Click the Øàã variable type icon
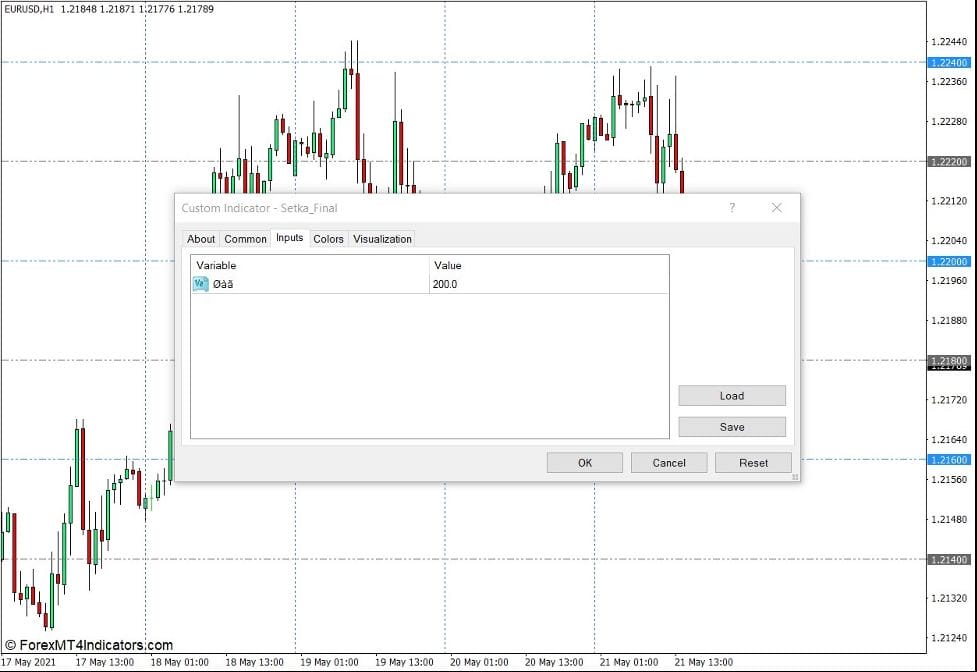977x672 pixels. click(x=199, y=284)
